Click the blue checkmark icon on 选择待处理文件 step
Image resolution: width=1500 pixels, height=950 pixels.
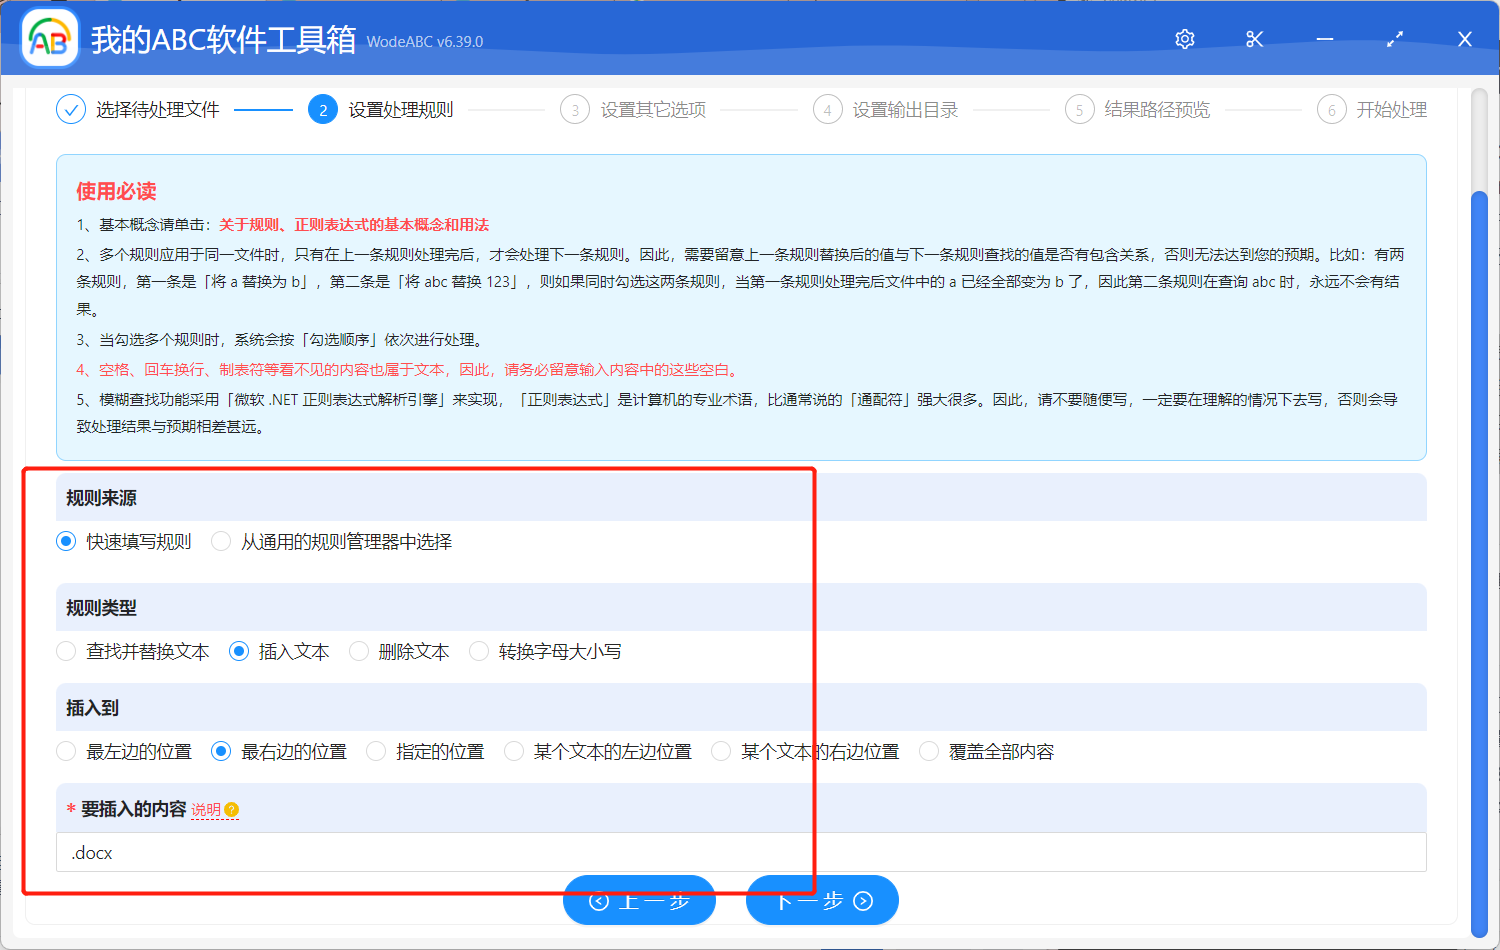(71, 109)
